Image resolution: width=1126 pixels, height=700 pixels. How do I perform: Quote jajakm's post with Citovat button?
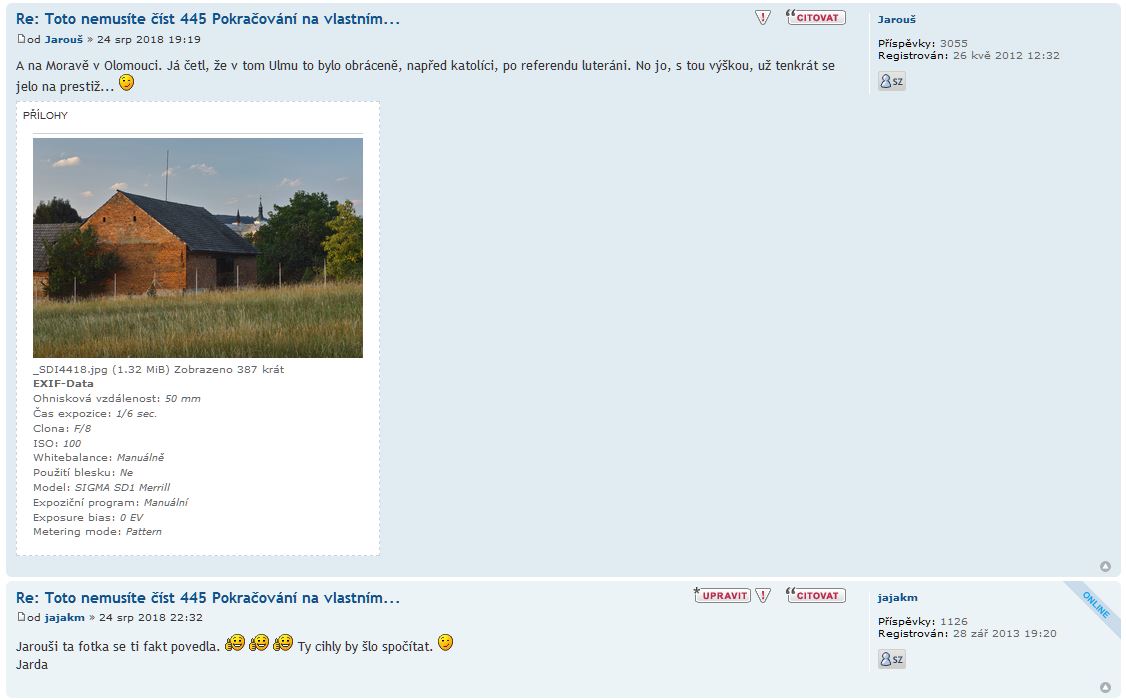pos(816,595)
